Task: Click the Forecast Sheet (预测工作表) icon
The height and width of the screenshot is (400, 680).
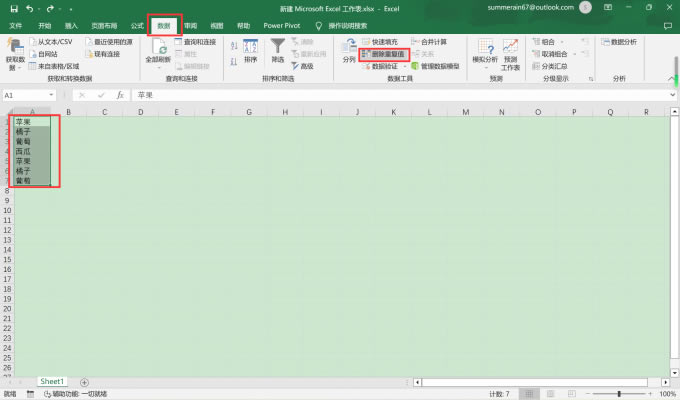Action: pos(510,48)
